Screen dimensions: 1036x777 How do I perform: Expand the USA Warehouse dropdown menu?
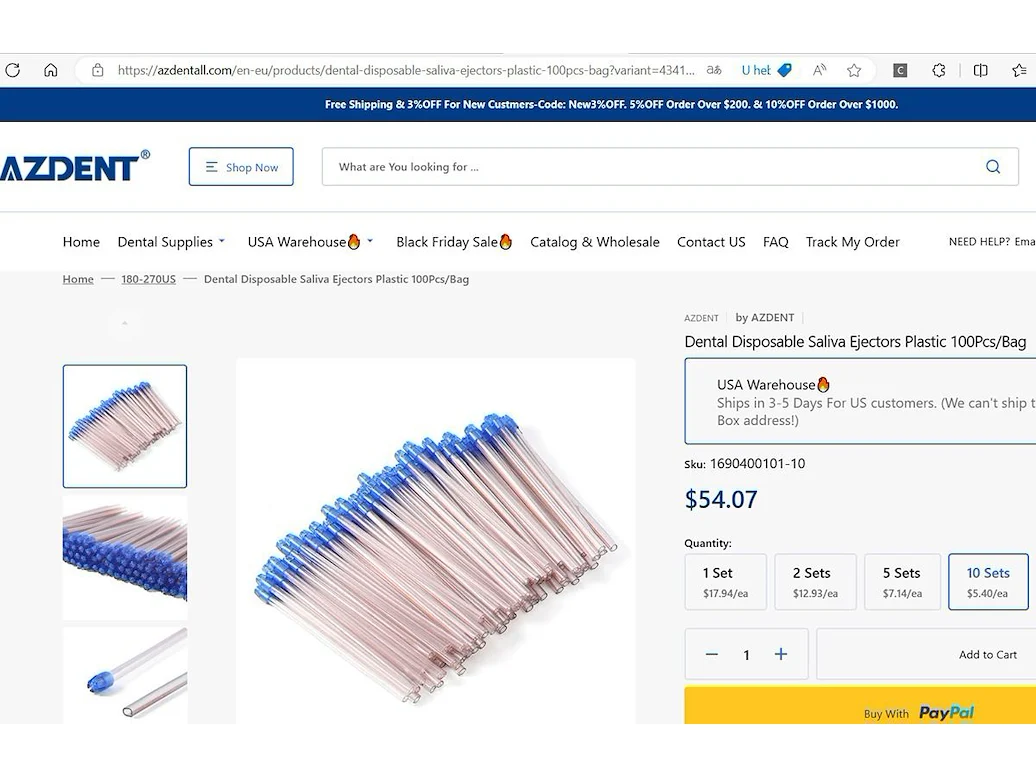coord(311,242)
